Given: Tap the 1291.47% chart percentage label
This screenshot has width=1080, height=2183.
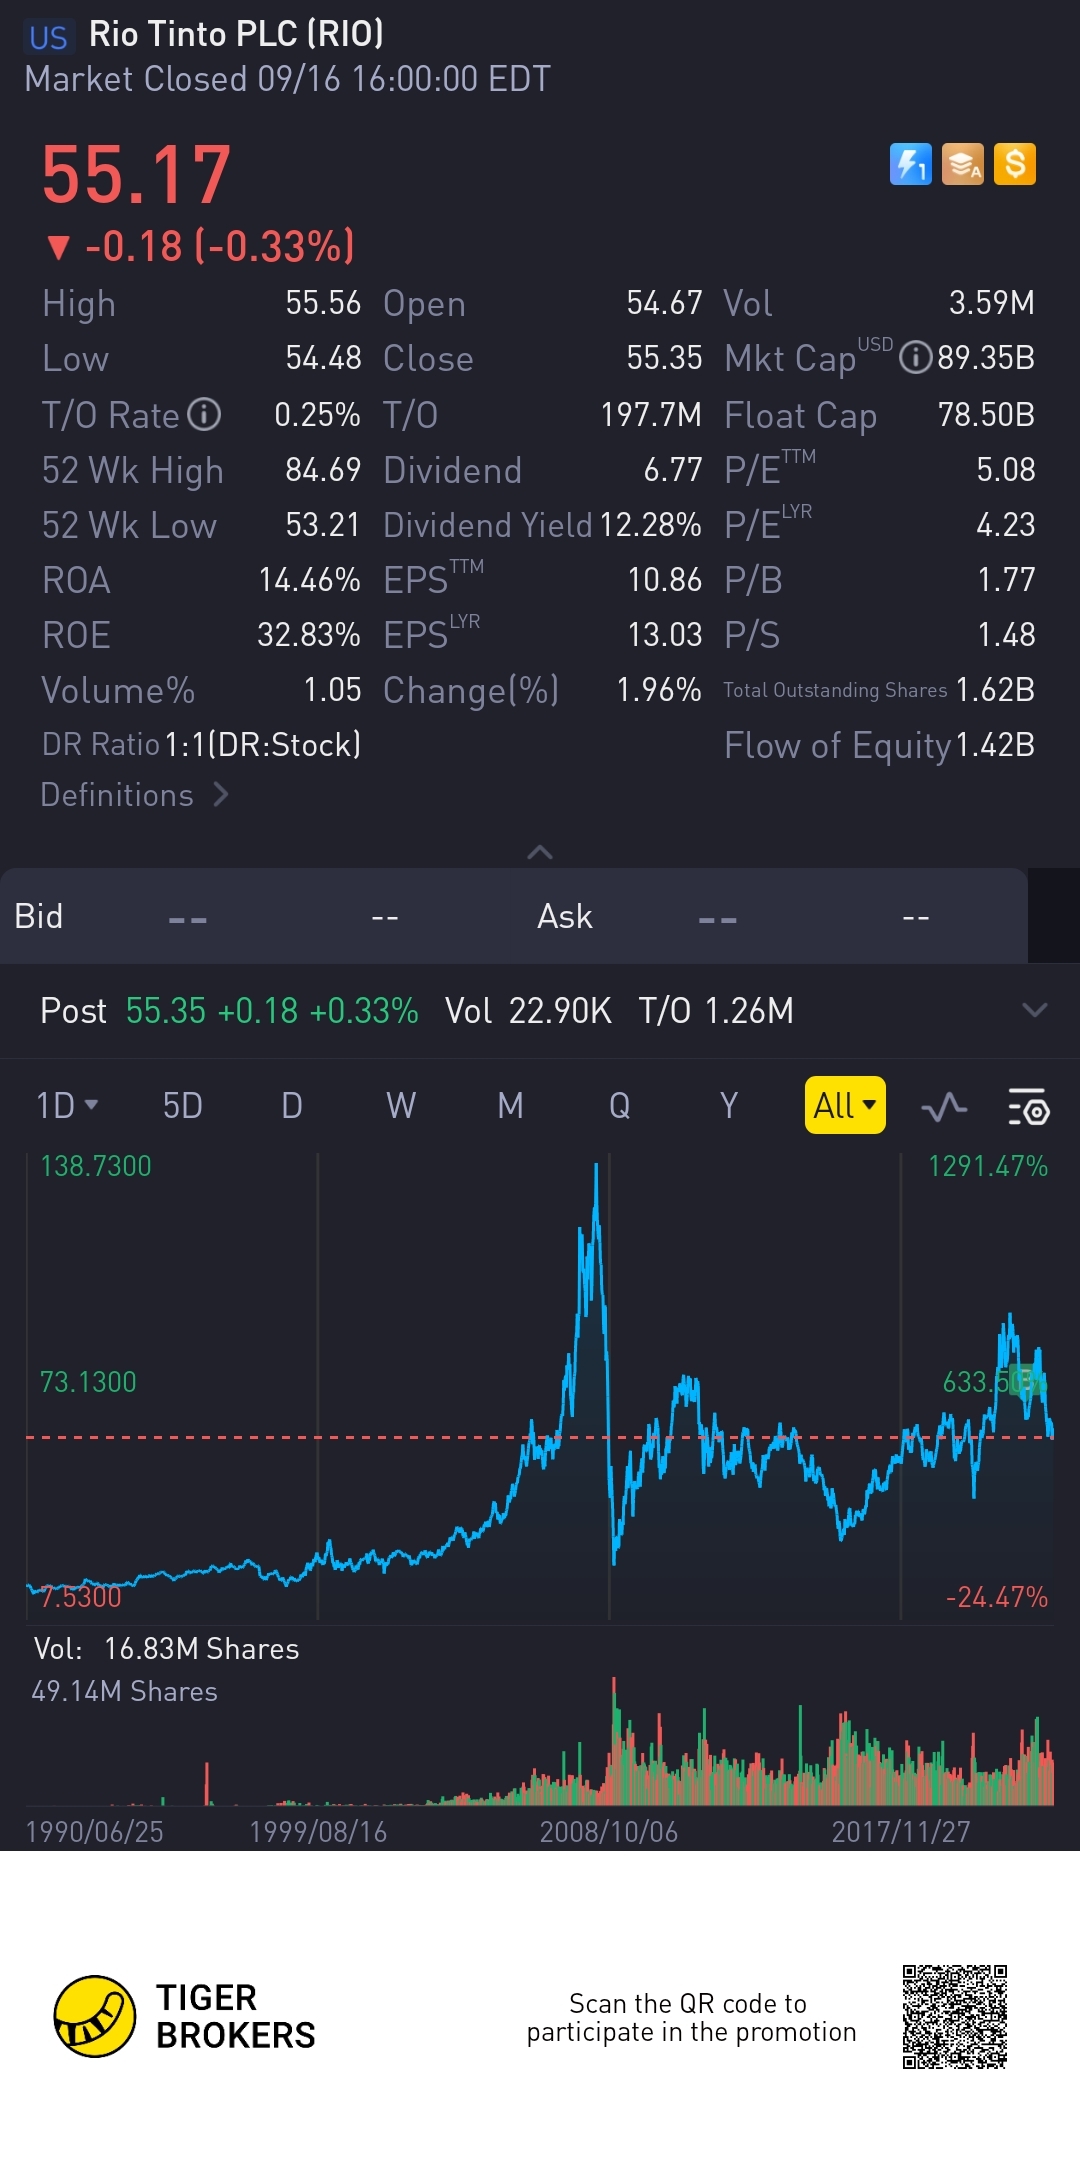Looking at the screenshot, I should [x=988, y=1166].
